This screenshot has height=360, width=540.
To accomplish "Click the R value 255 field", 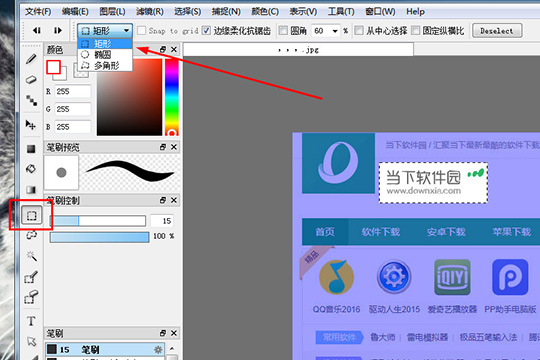I will click(73, 91).
